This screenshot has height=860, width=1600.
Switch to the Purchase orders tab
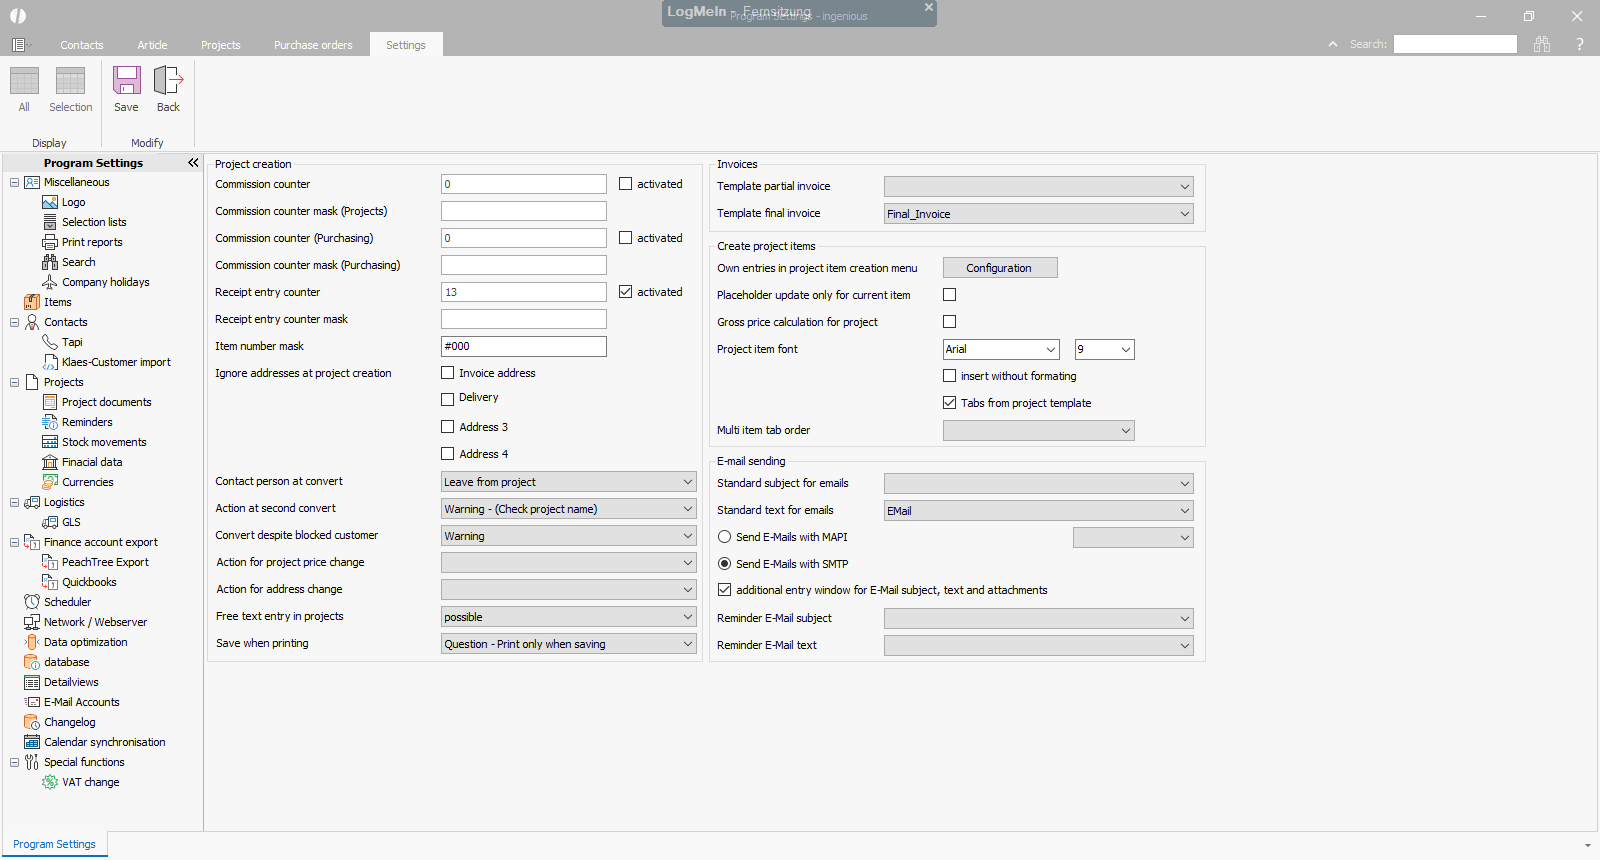tap(313, 45)
